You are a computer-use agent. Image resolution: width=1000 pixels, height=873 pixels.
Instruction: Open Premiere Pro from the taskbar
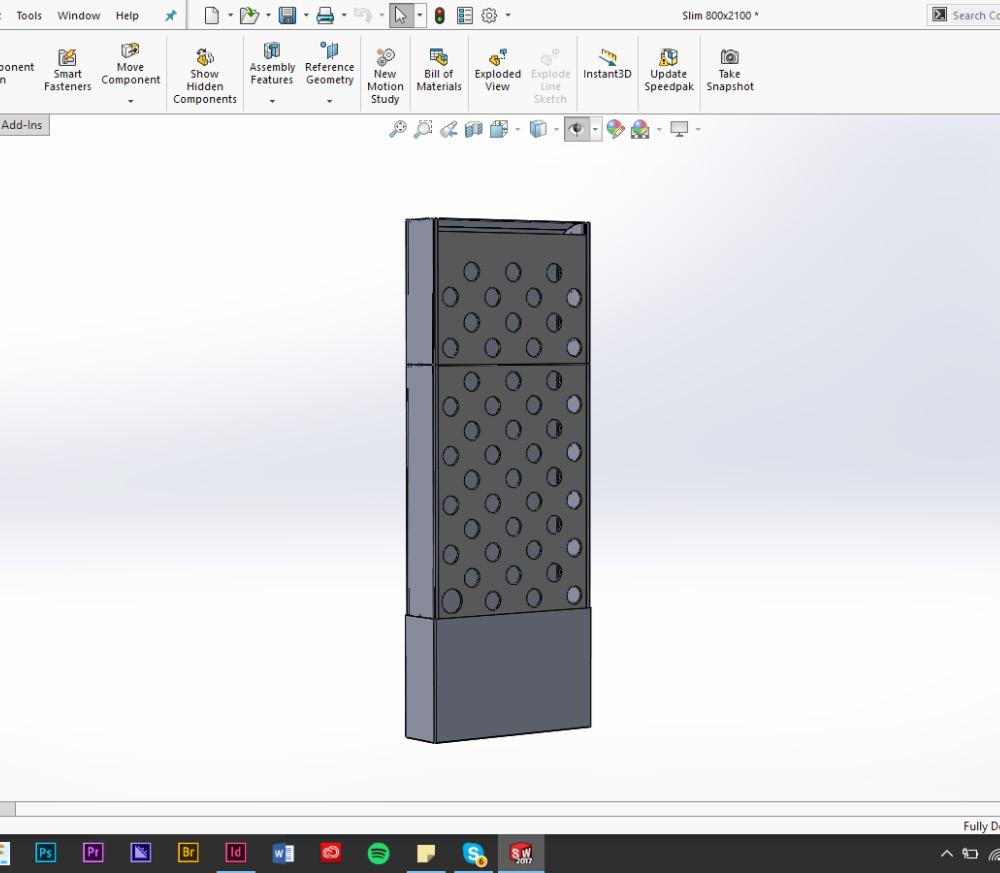tap(93, 853)
